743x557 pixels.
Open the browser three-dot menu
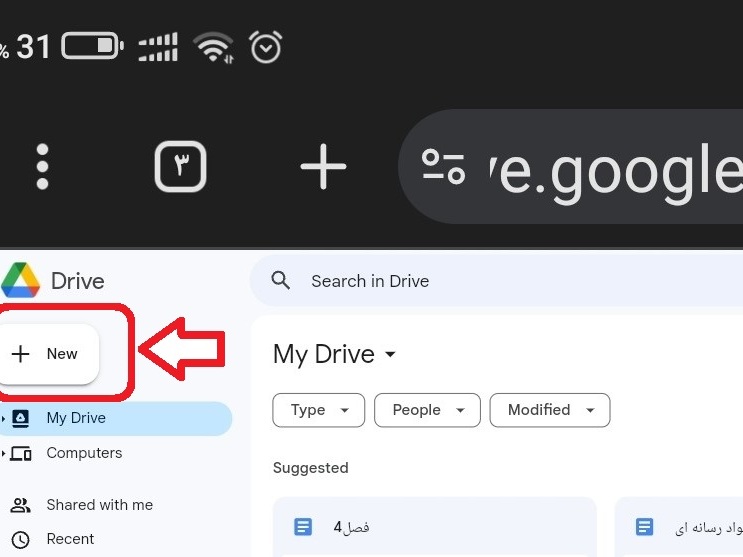click(42, 166)
